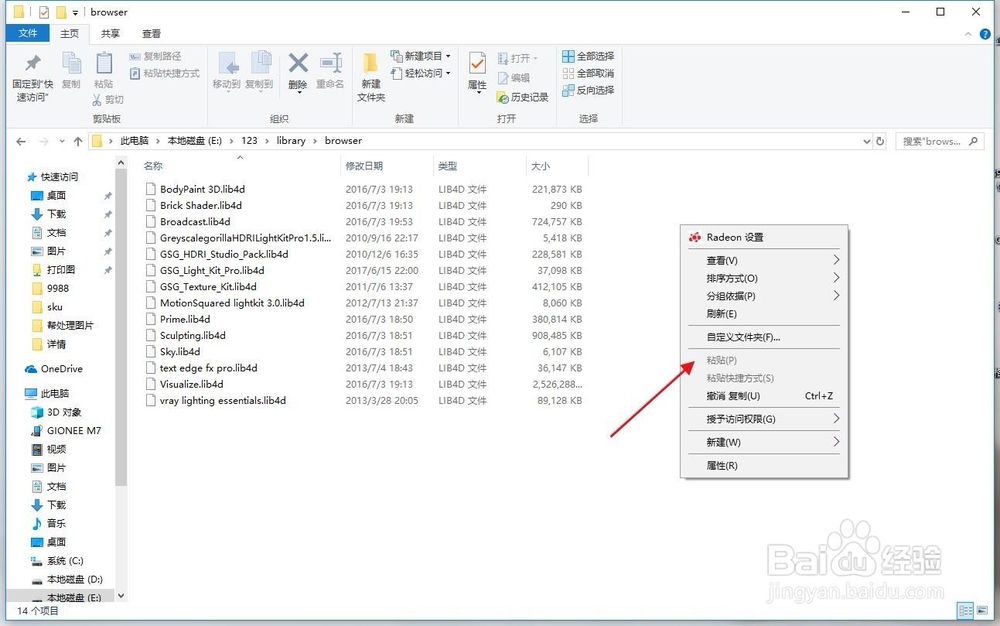1000x626 pixels.
Task: Open the Easy access dropdown
Action: coord(420,73)
